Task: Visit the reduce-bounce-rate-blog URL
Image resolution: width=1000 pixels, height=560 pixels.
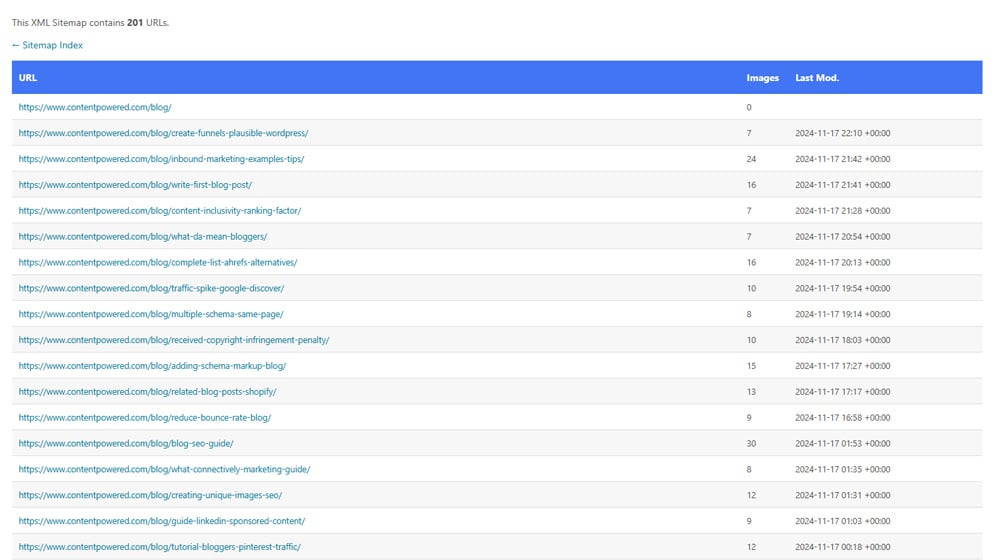Action: tap(145, 418)
